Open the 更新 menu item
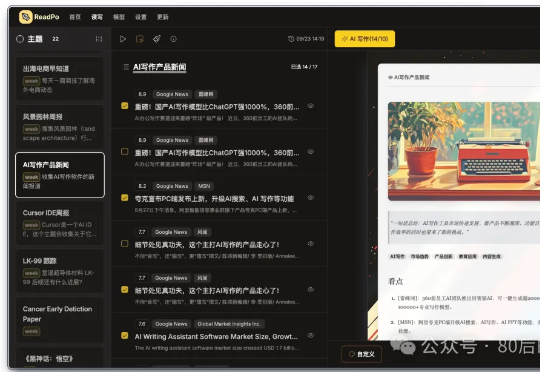Image resolution: width=540 pixels, height=372 pixels. point(163,17)
